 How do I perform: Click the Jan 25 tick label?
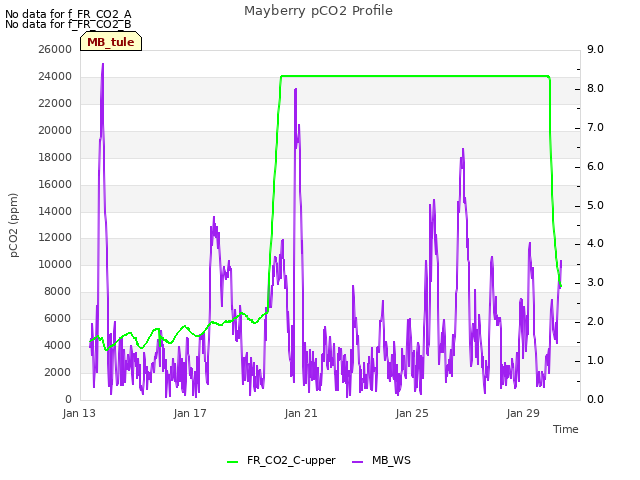pos(412,413)
